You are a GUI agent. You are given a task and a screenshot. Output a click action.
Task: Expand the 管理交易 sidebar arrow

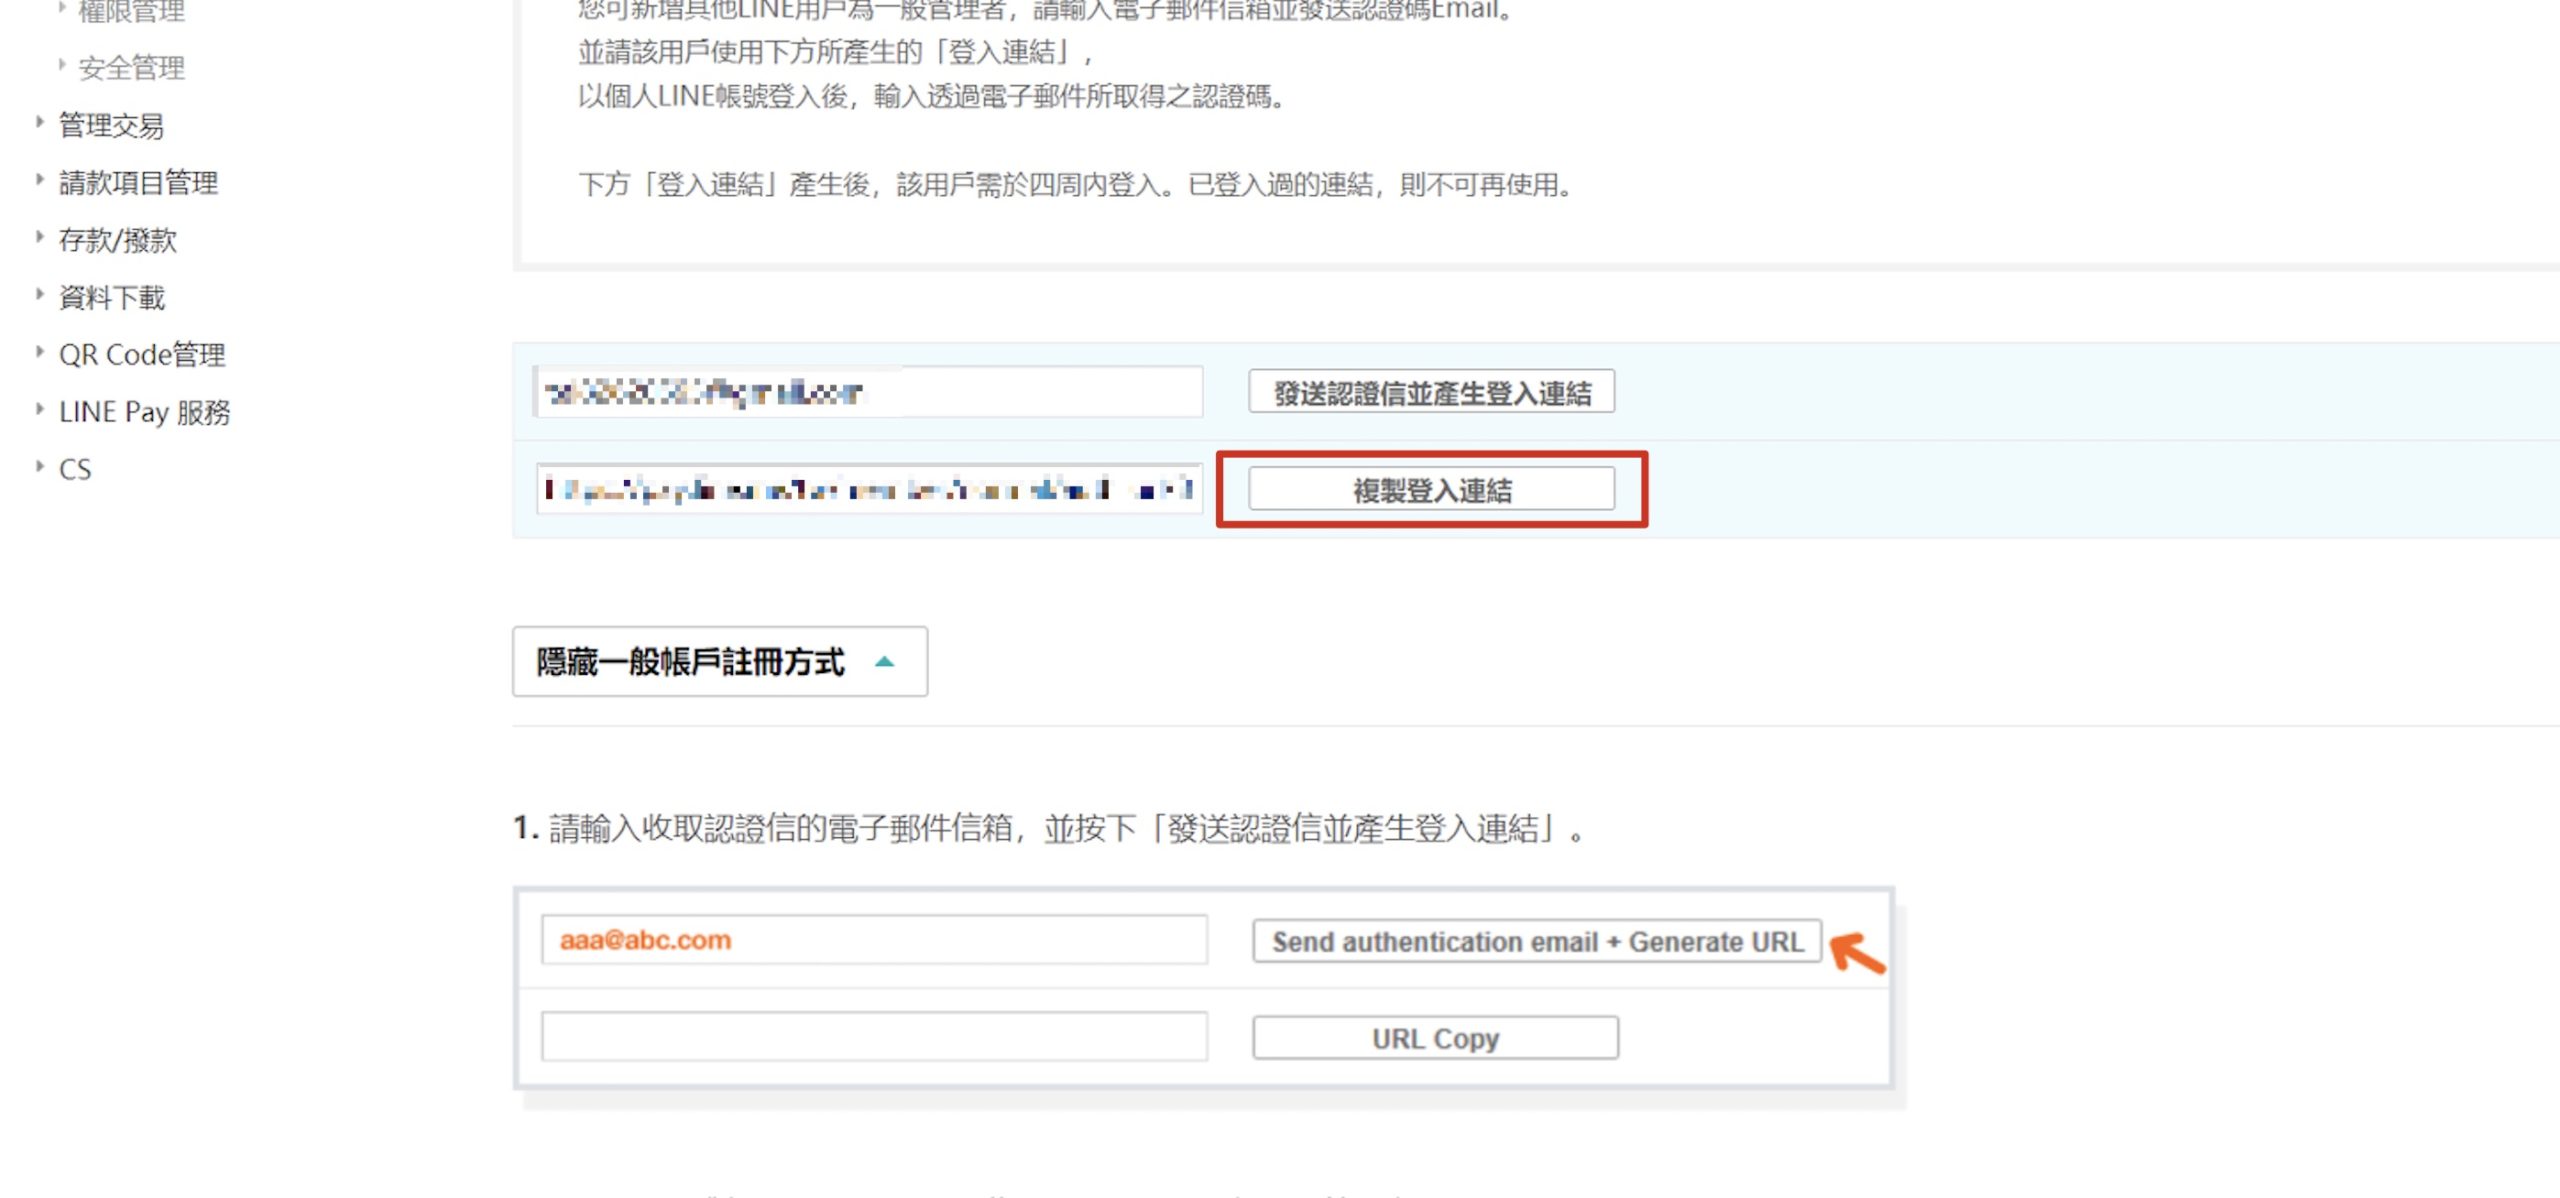click(x=39, y=122)
